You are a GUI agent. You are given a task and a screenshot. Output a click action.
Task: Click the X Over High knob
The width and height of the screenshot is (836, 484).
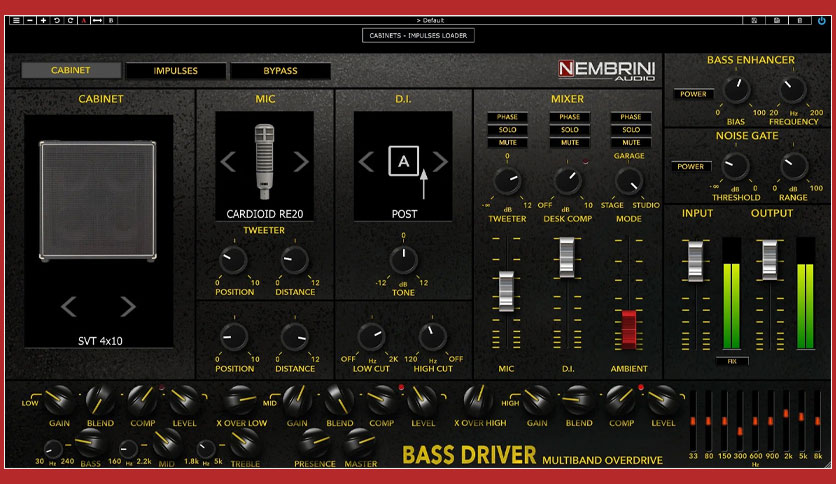(x=478, y=400)
